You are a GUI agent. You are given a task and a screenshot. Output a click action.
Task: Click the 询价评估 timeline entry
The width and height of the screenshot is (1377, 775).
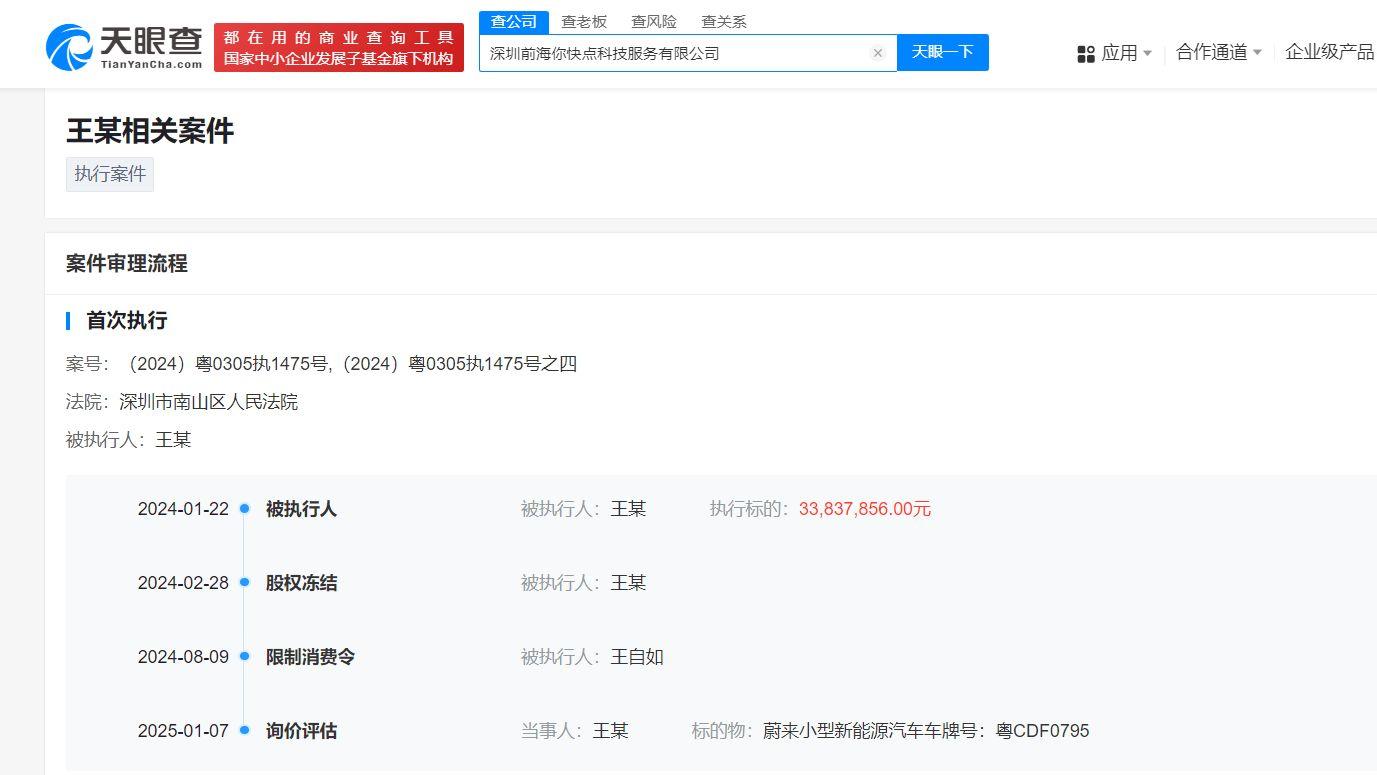point(301,731)
